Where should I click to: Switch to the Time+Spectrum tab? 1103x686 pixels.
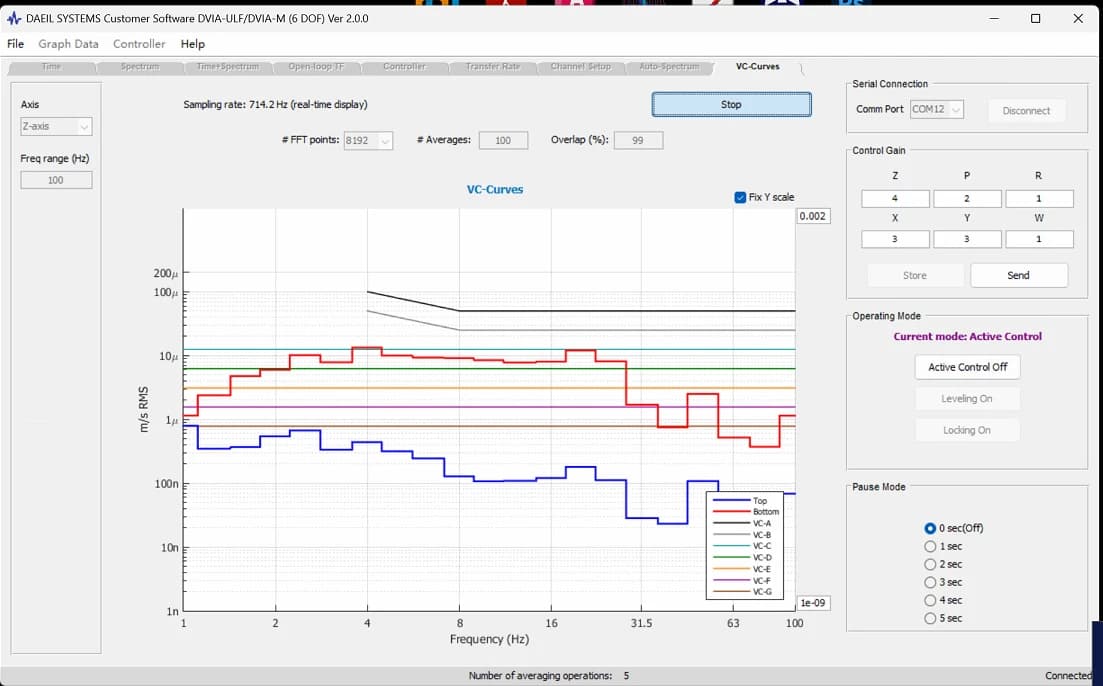pos(228,67)
